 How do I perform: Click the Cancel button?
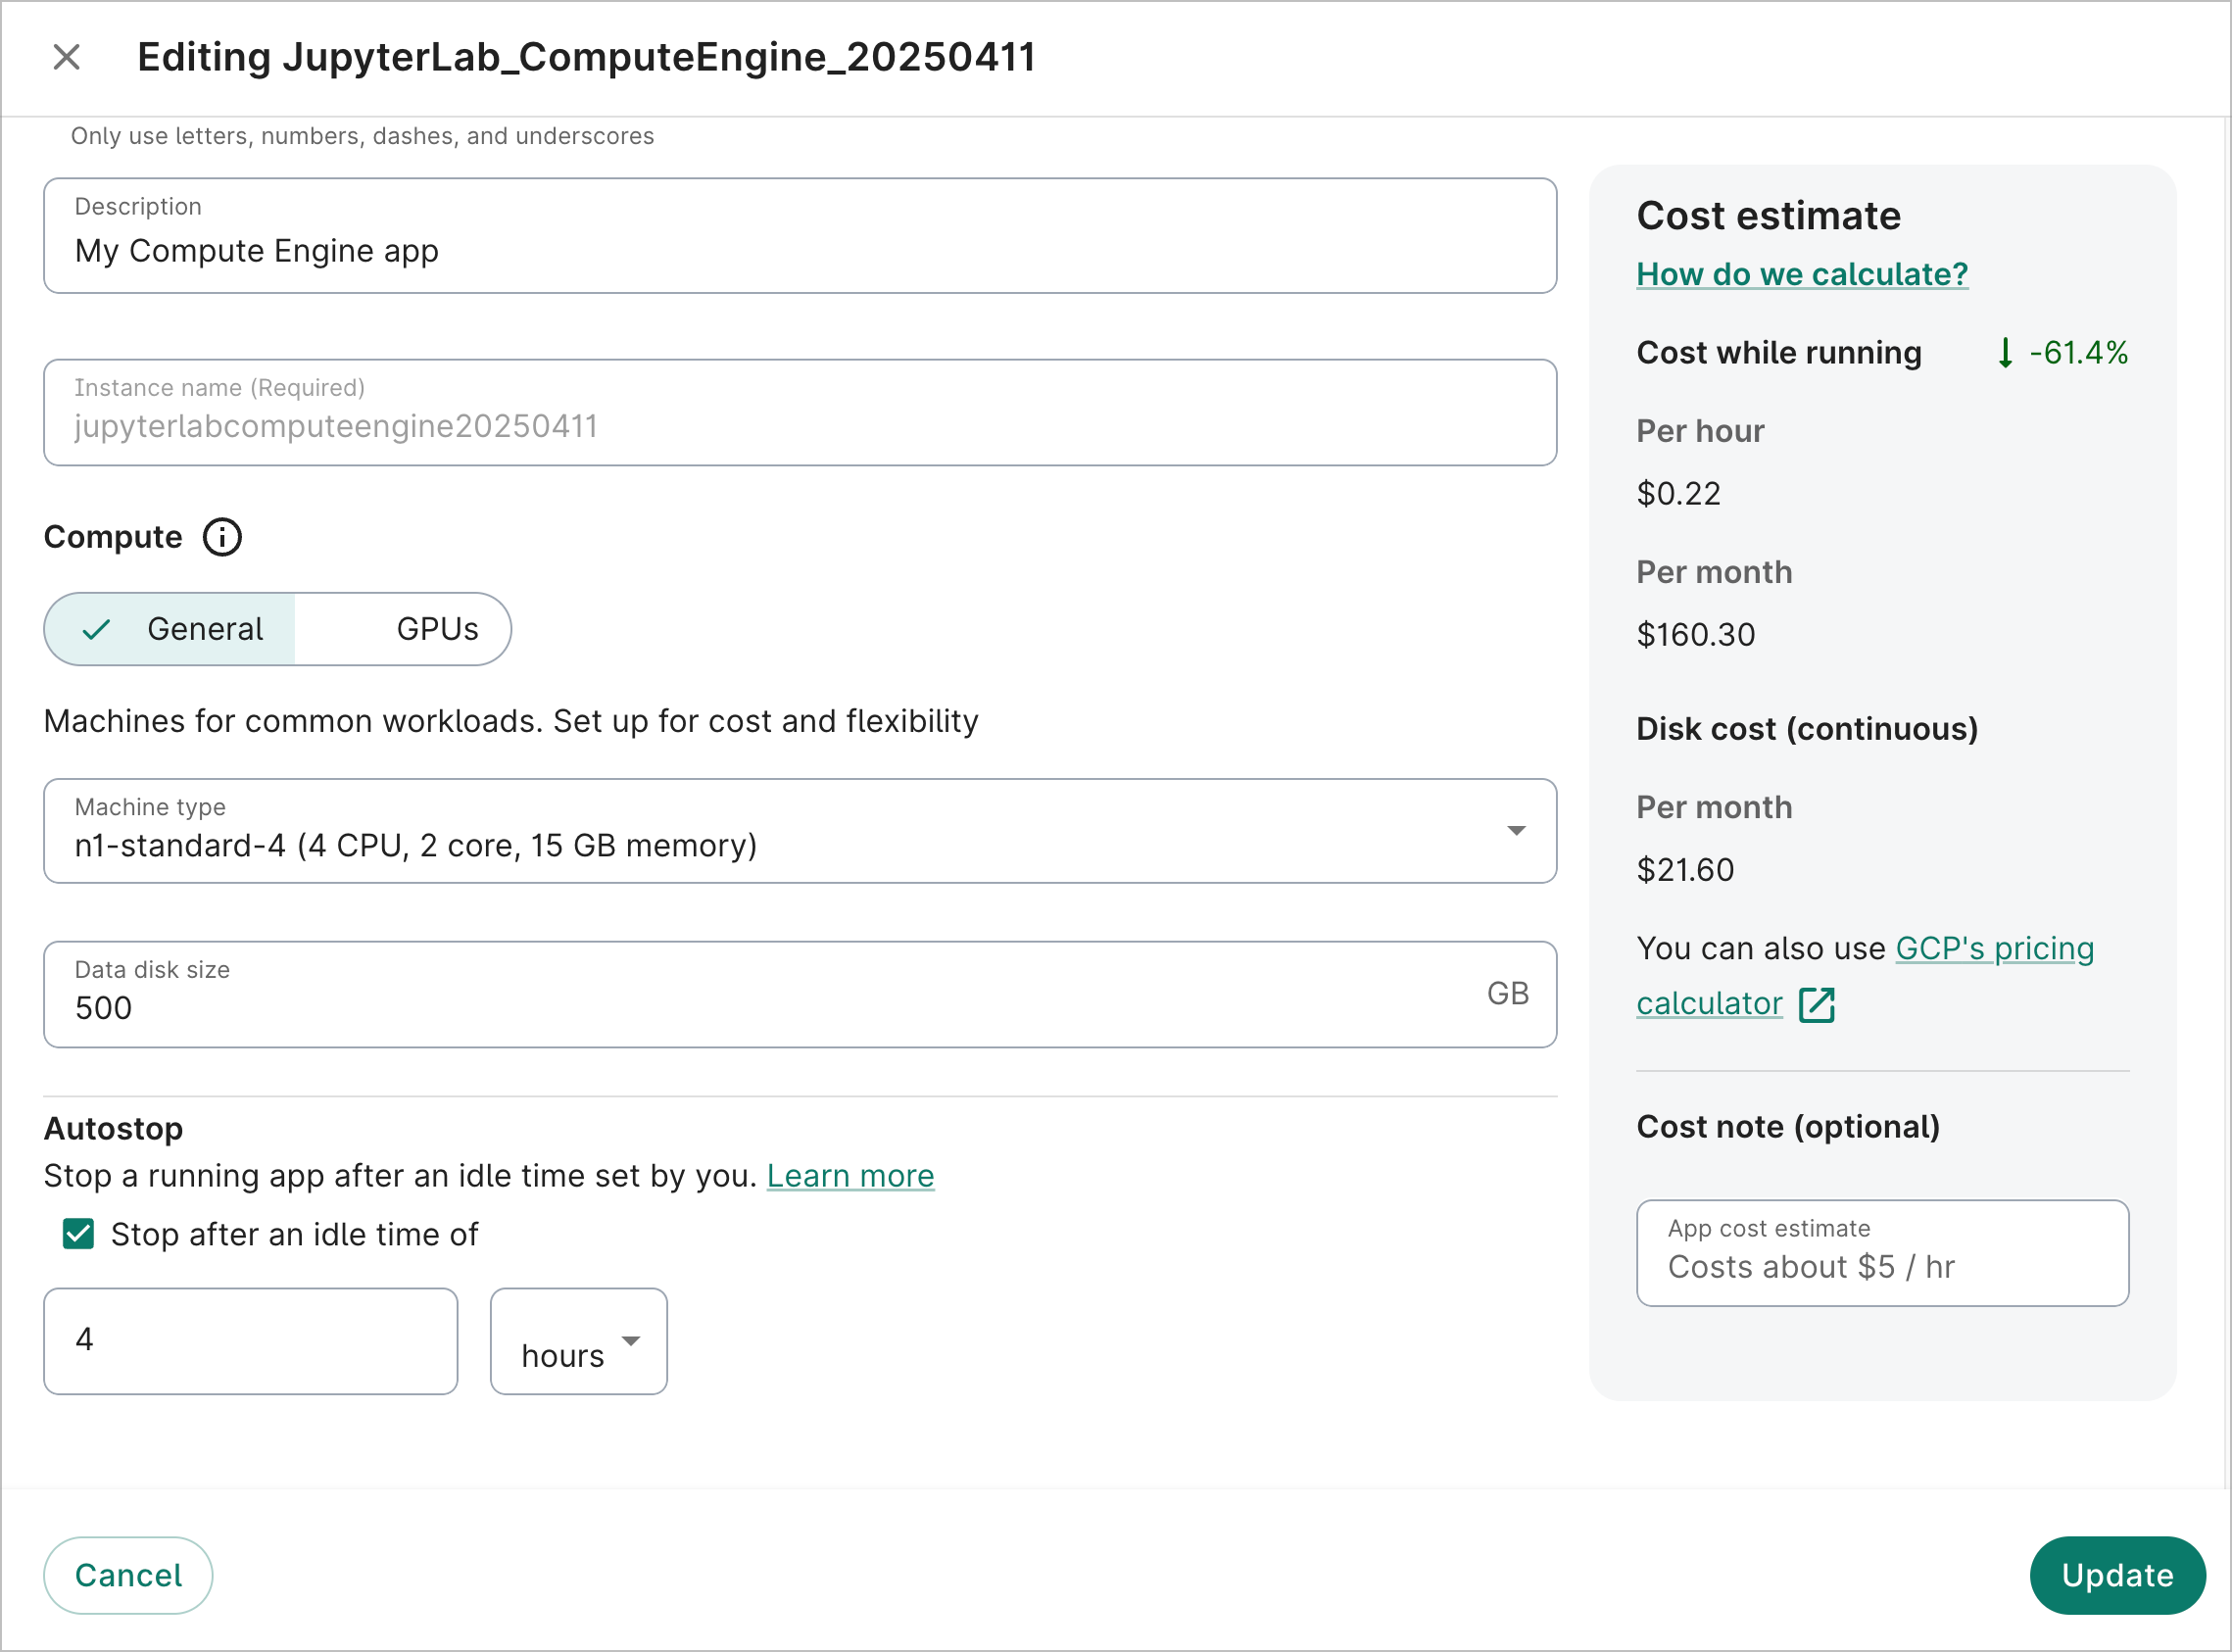pos(127,1575)
